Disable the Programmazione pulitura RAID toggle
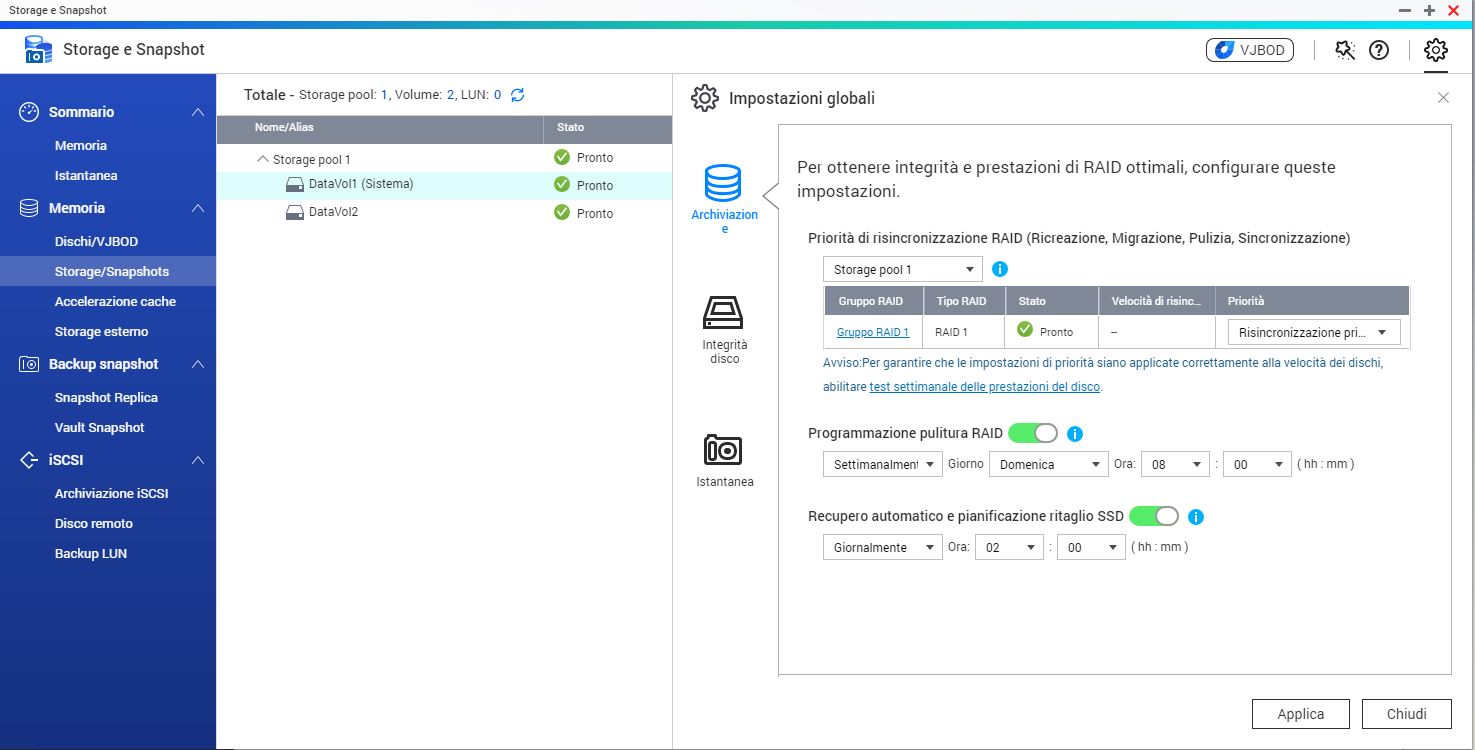The width and height of the screenshot is (1475, 750). [x=1032, y=434]
